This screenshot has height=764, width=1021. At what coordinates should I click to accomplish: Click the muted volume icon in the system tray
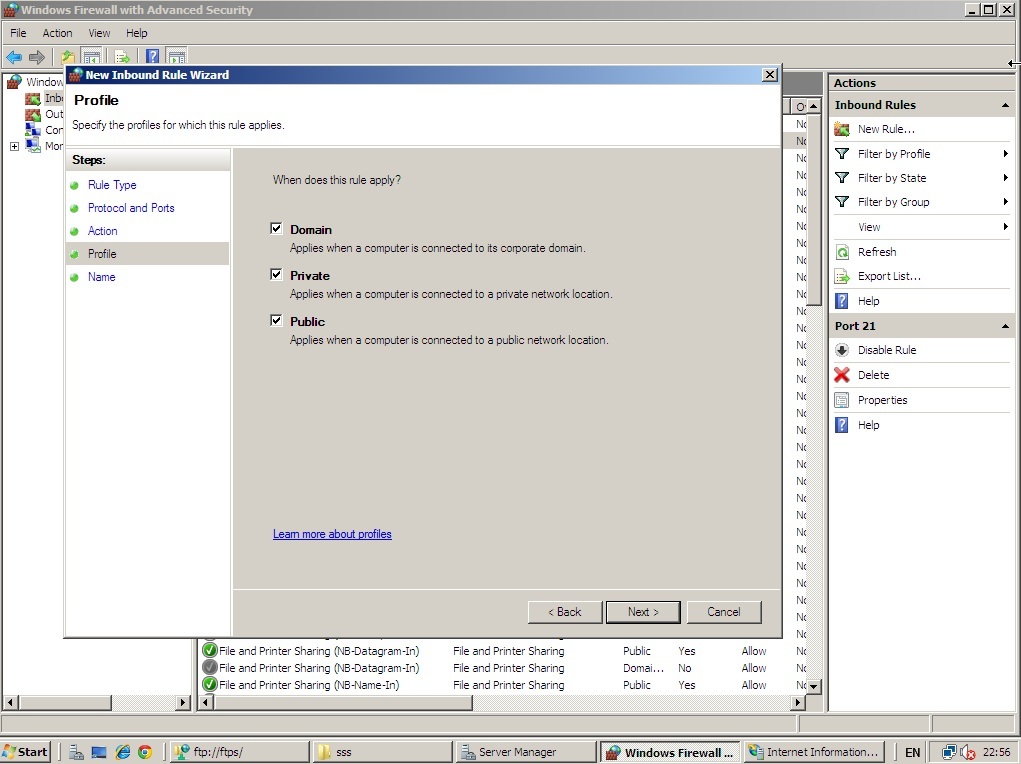[968, 752]
